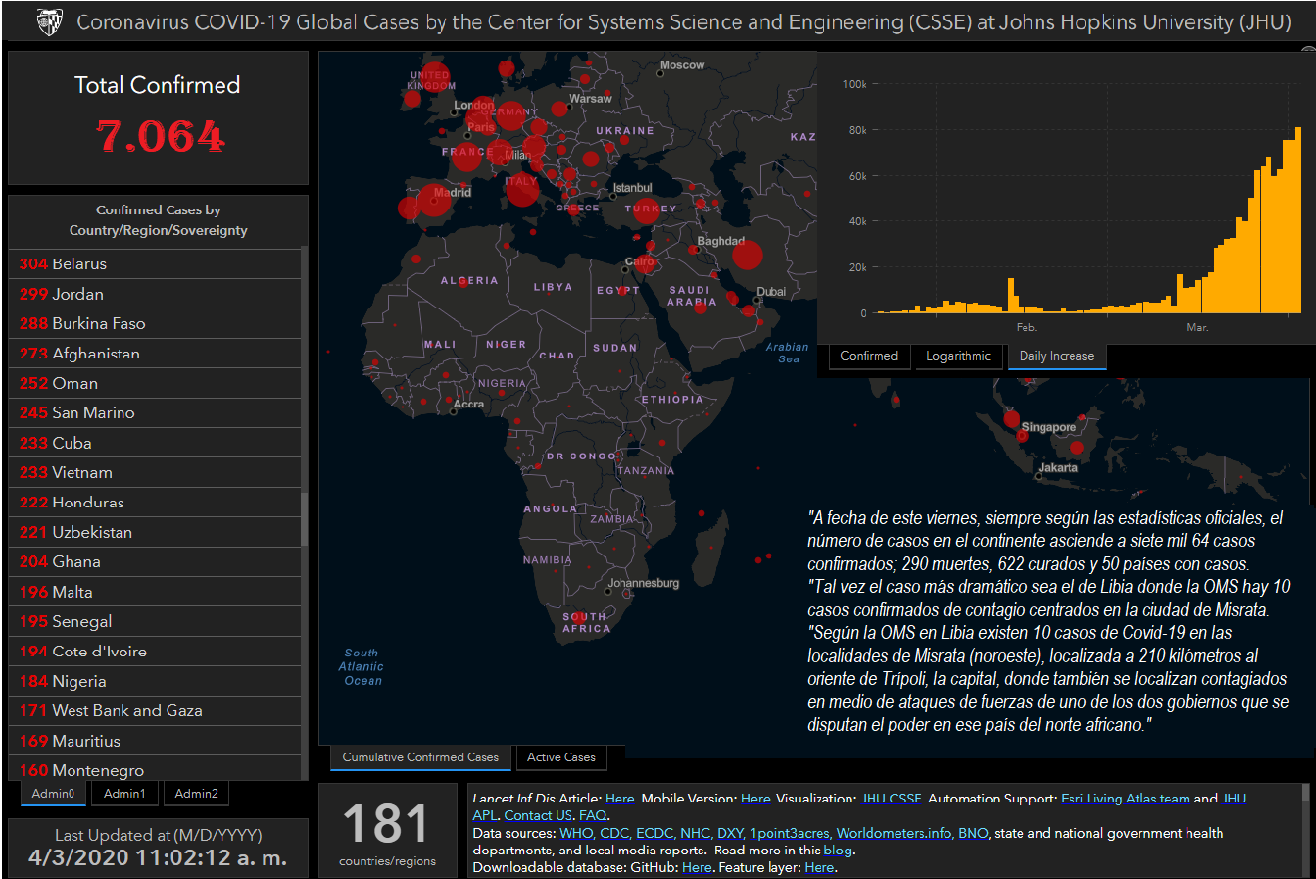Select '252 Oman' row in list
The image size is (1316, 879).
click(155, 383)
